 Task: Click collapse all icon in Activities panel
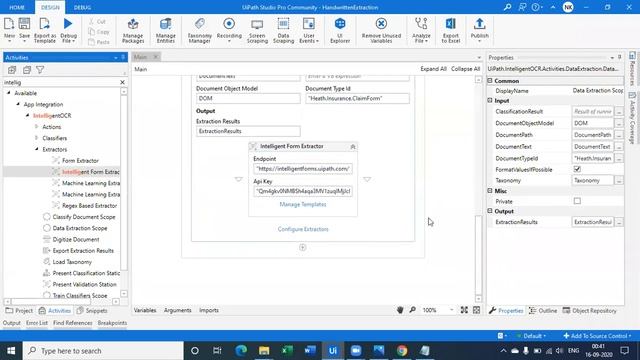[27, 70]
